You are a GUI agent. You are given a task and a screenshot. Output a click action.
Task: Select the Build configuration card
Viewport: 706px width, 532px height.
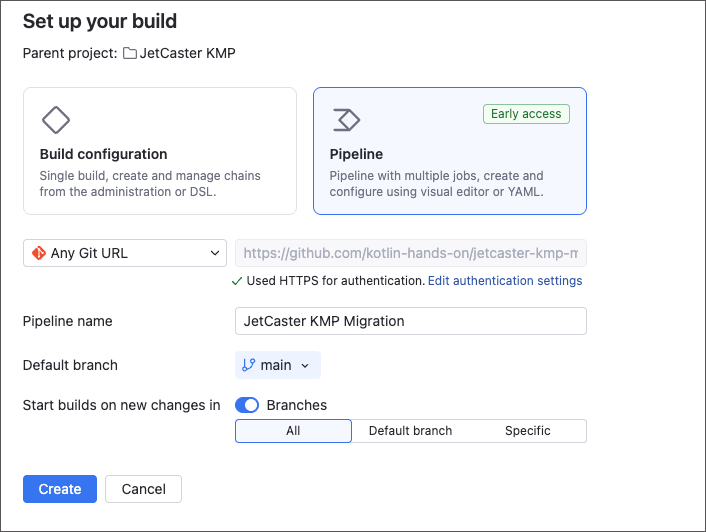(x=160, y=151)
